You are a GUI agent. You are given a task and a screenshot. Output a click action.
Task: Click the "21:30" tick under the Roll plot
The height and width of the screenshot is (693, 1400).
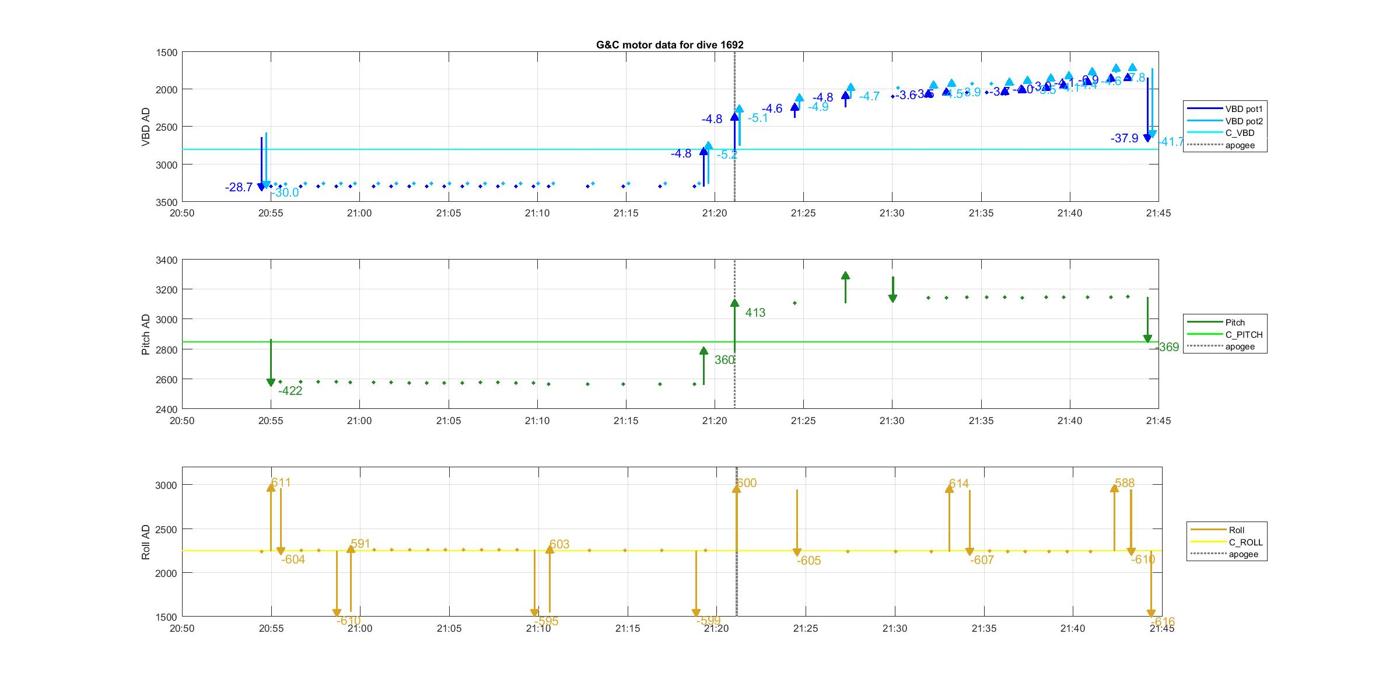point(894,628)
